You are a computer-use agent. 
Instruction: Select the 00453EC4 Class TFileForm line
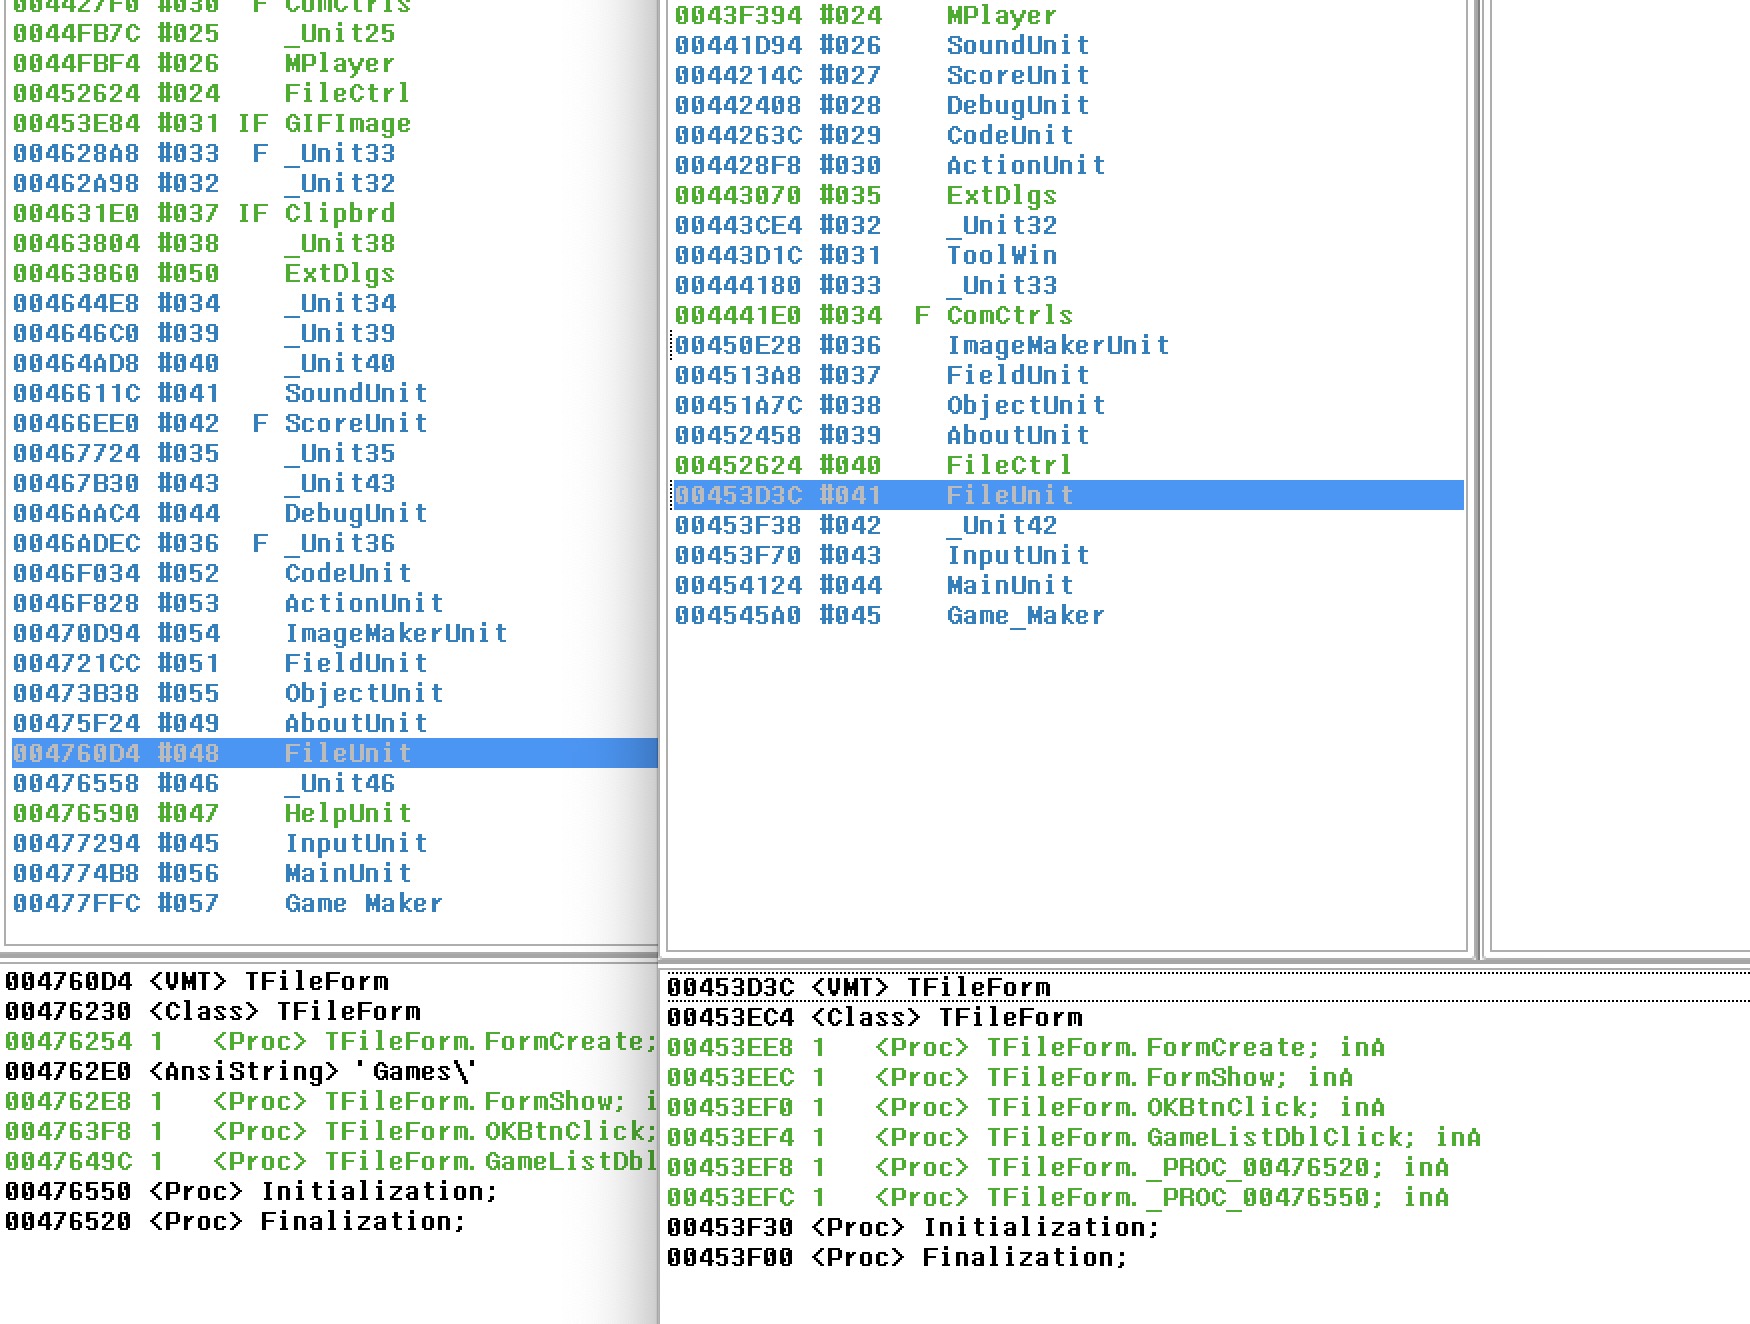[875, 1017]
